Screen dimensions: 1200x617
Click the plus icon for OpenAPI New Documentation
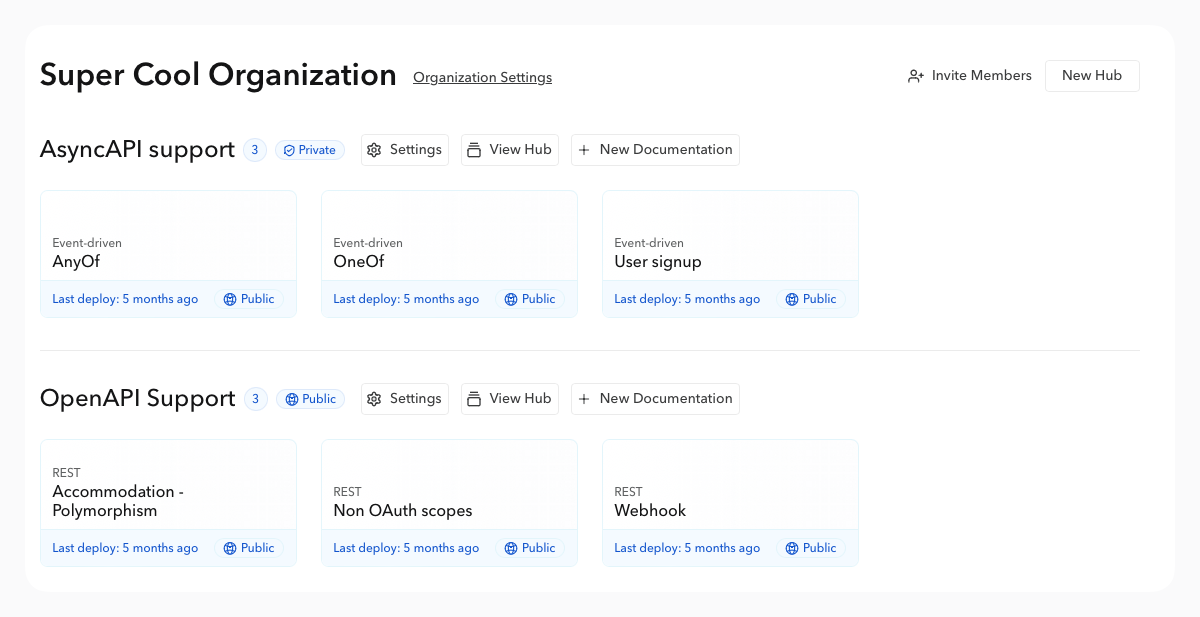tap(584, 399)
